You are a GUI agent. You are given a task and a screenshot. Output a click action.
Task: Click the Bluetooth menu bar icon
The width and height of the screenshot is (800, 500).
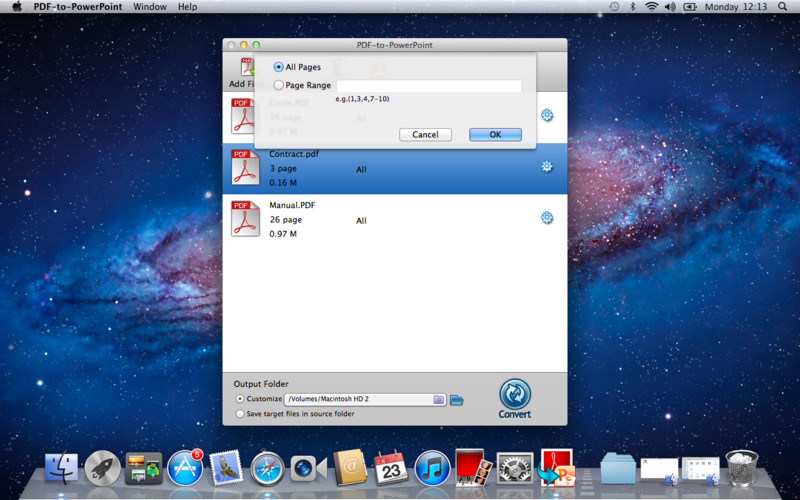tap(633, 7)
